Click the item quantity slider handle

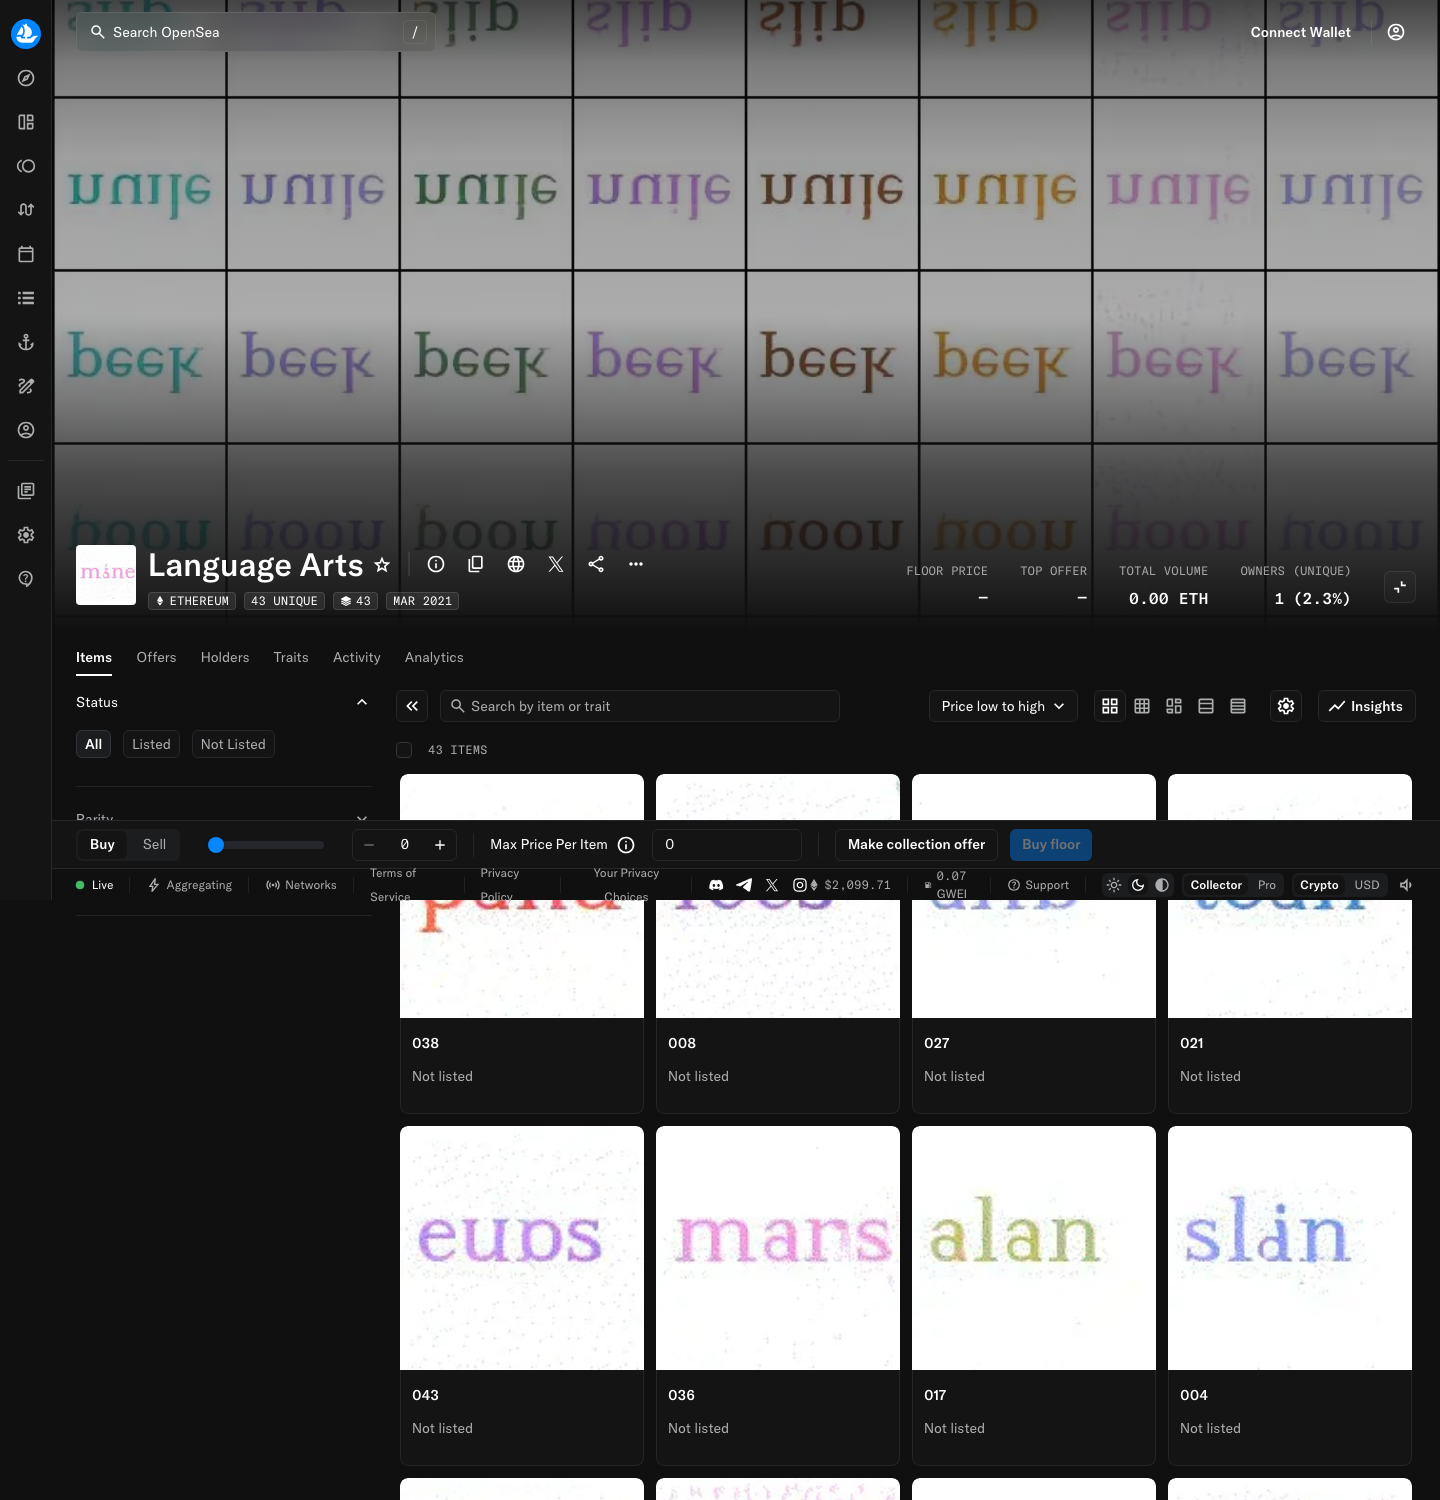click(216, 845)
